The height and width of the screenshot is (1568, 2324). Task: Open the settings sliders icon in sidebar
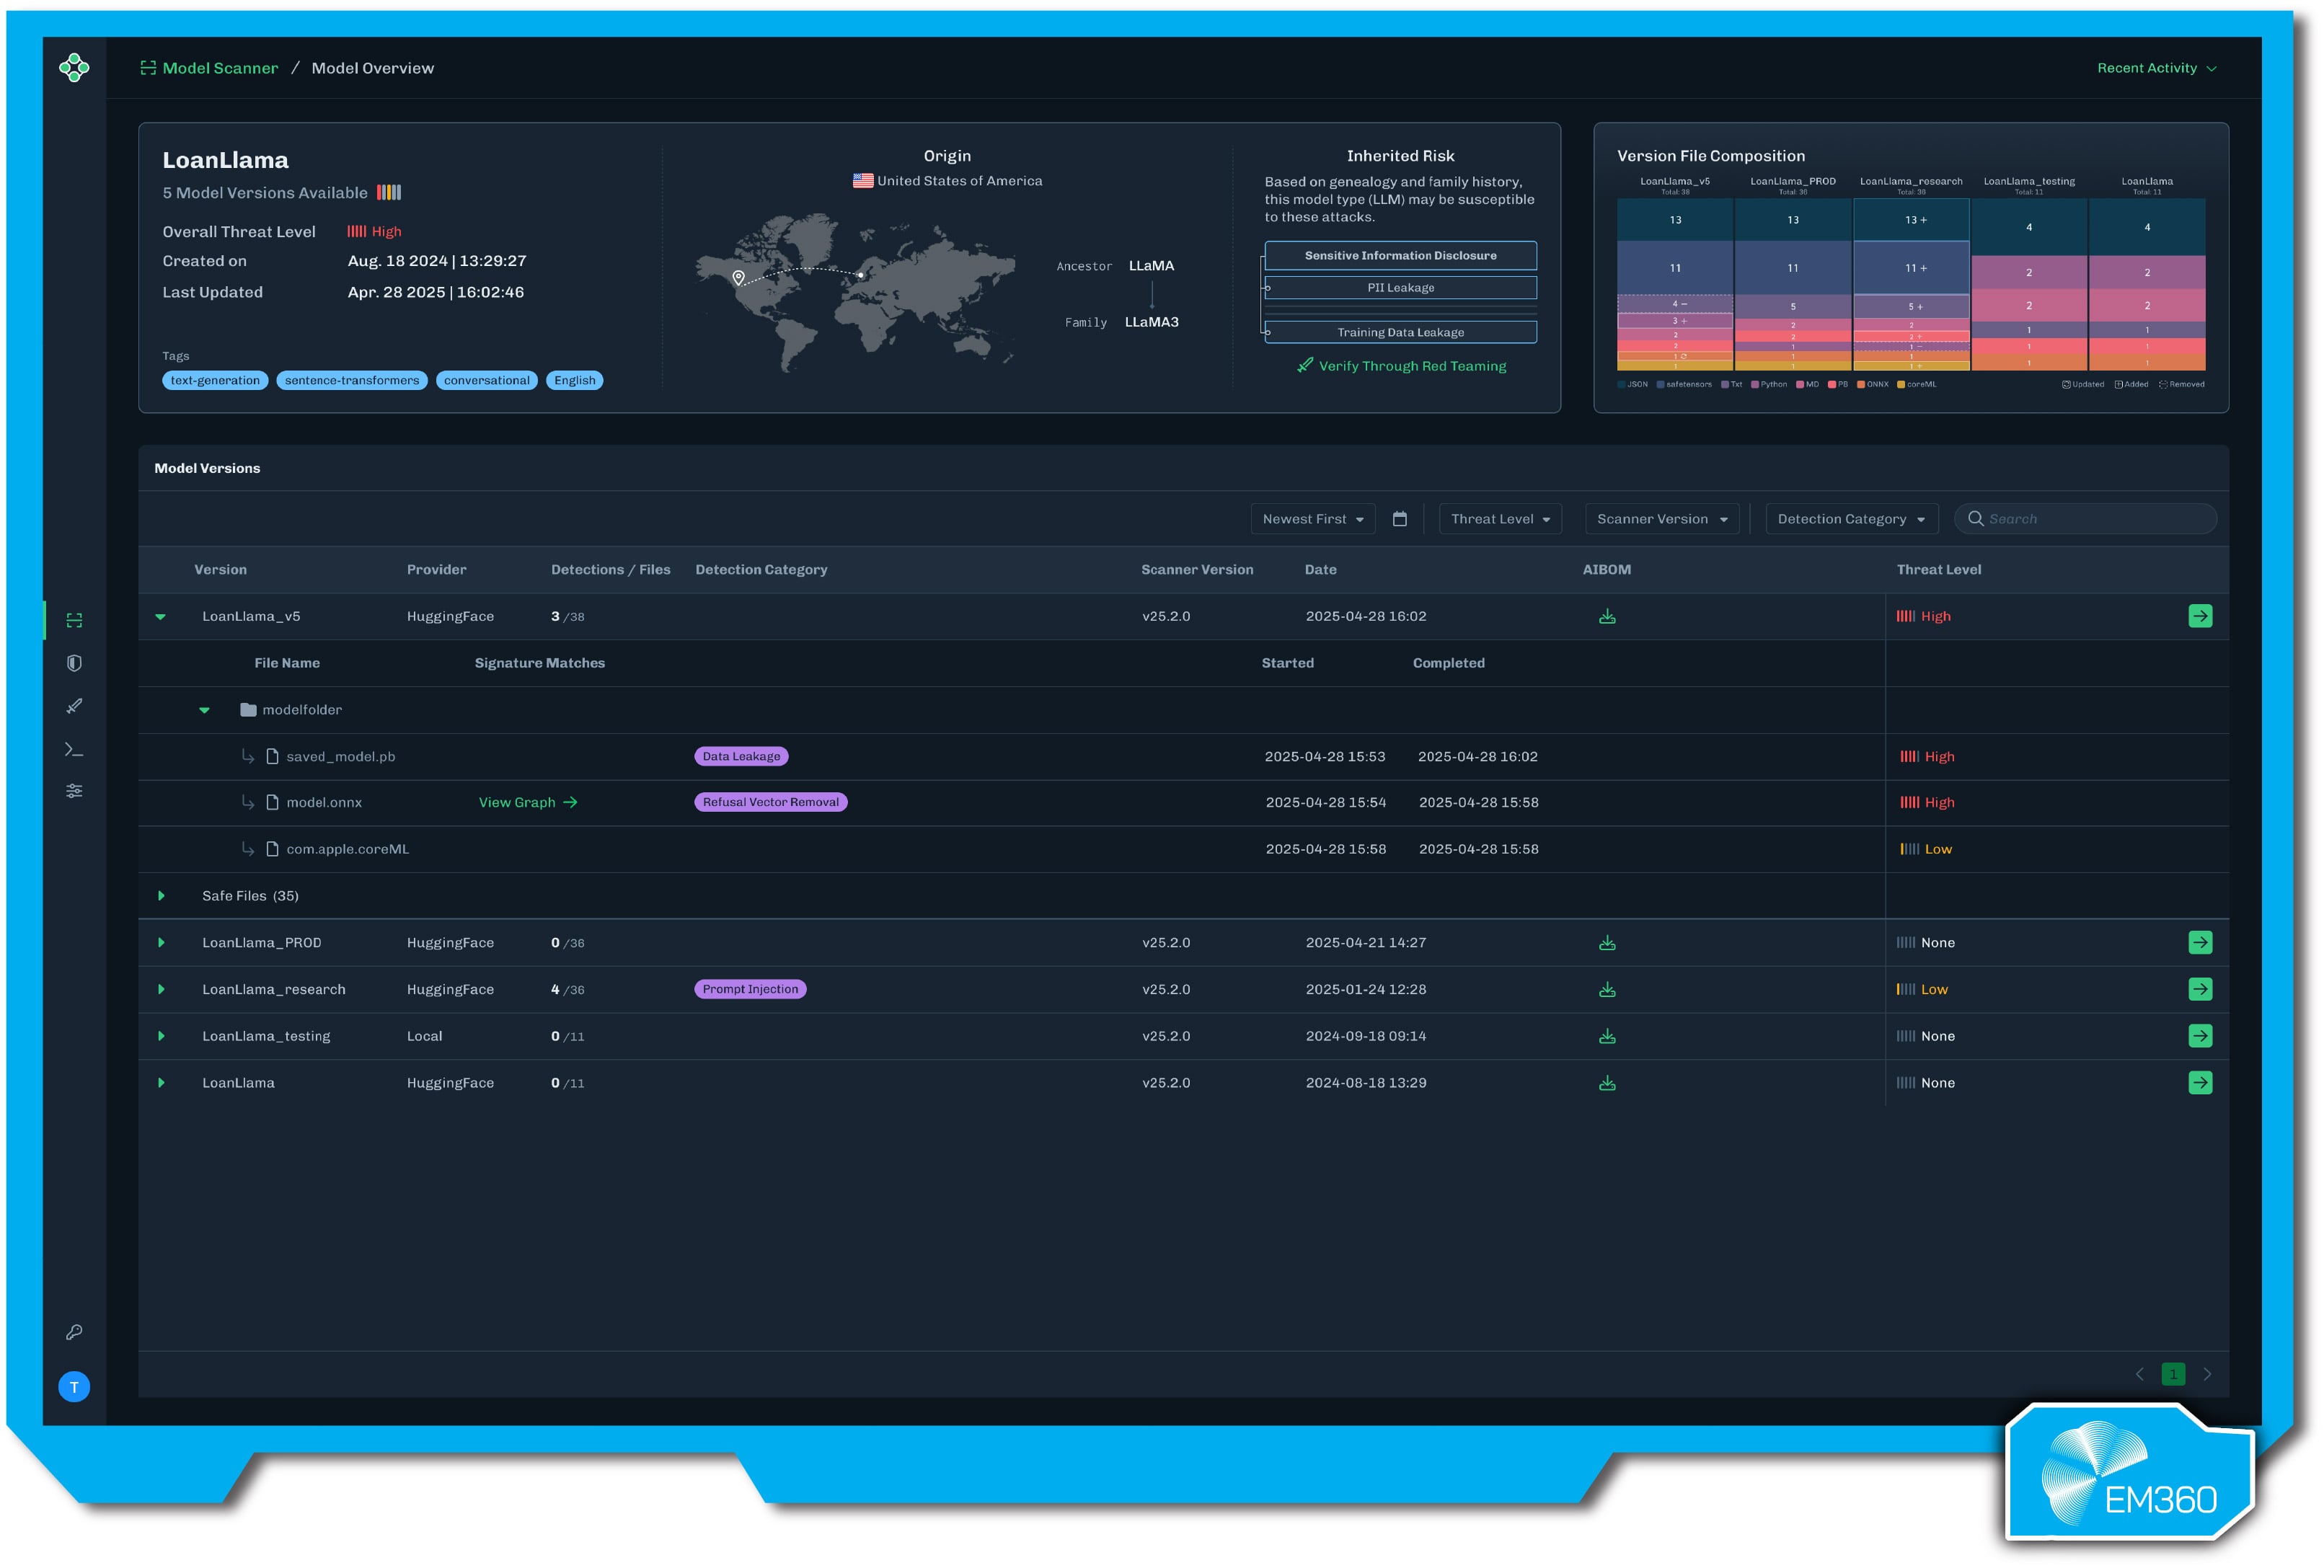pos(75,791)
